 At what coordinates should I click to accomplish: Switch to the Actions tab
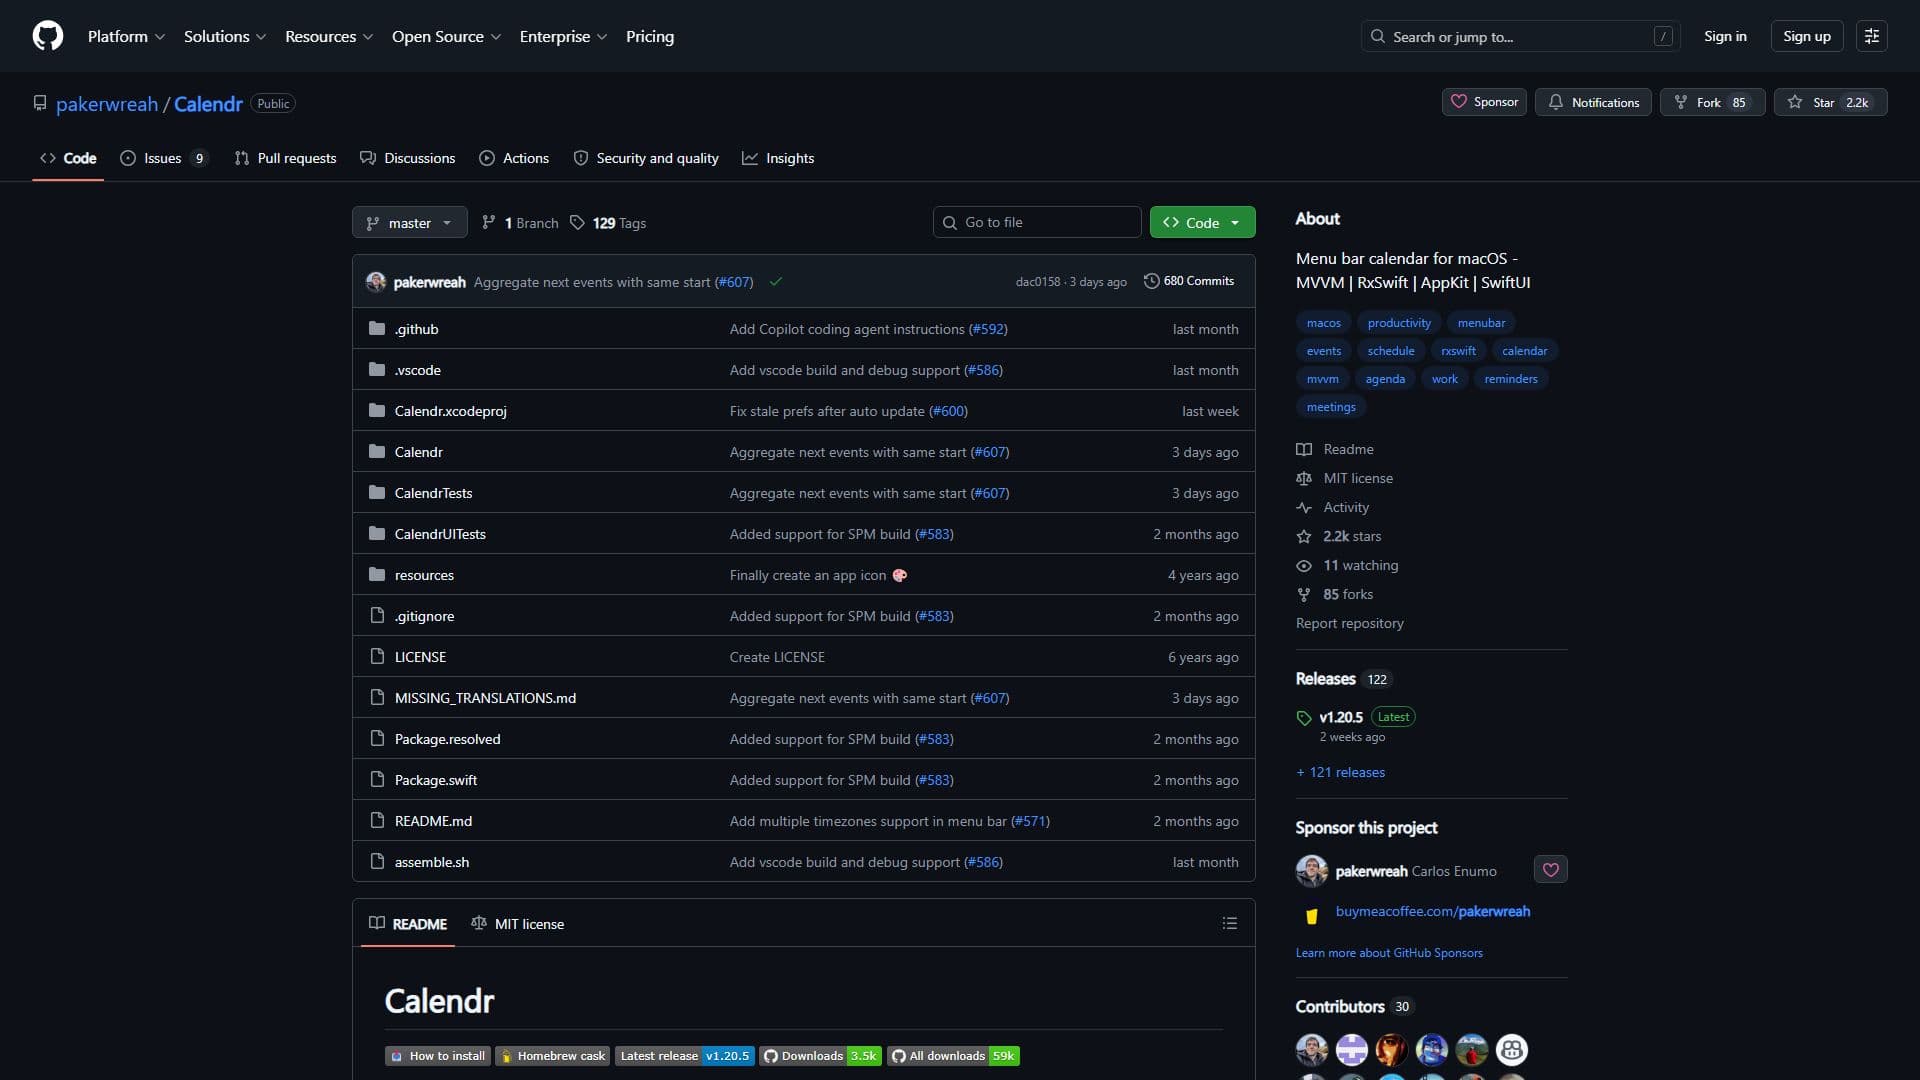(514, 158)
